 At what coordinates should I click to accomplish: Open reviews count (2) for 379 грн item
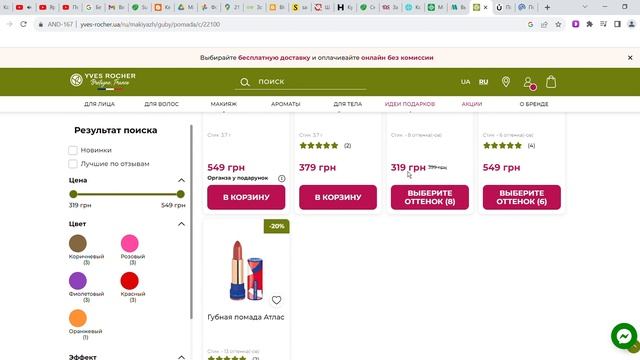347,145
